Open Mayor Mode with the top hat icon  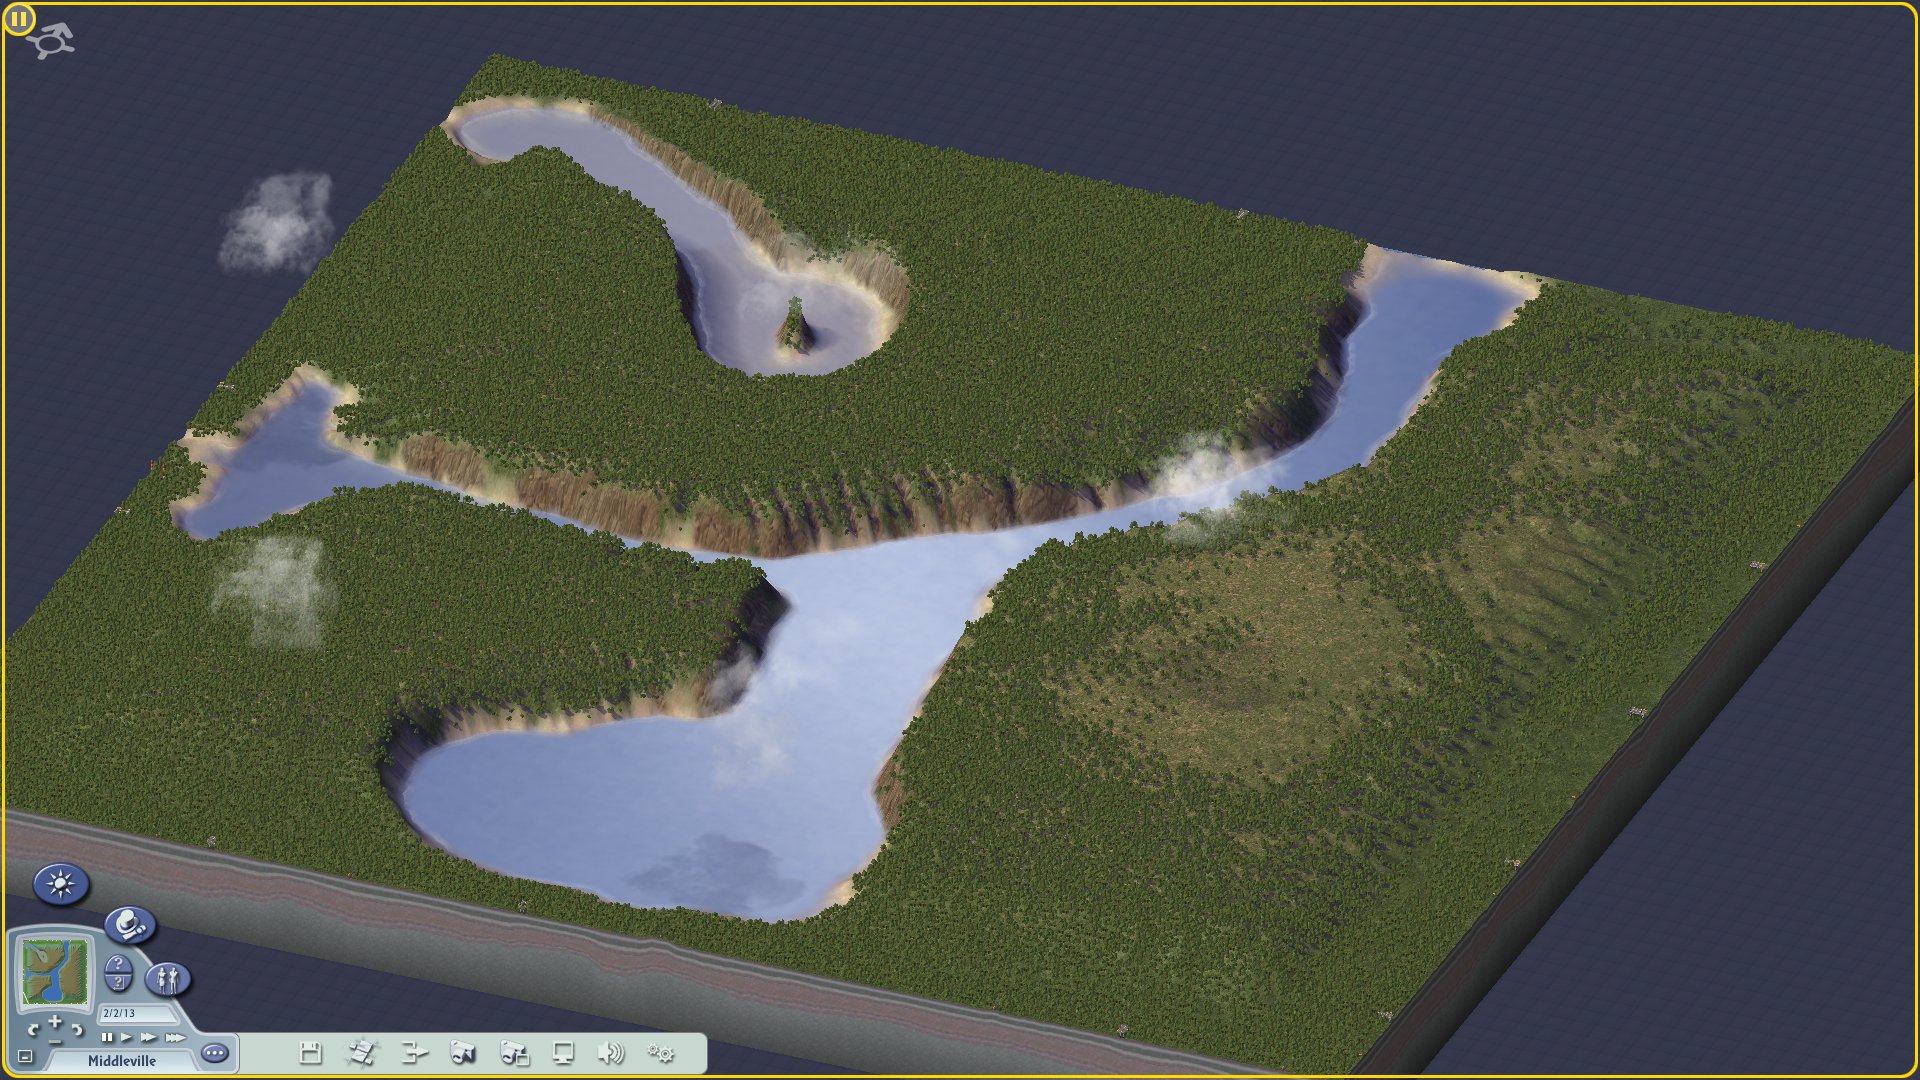coord(130,926)
